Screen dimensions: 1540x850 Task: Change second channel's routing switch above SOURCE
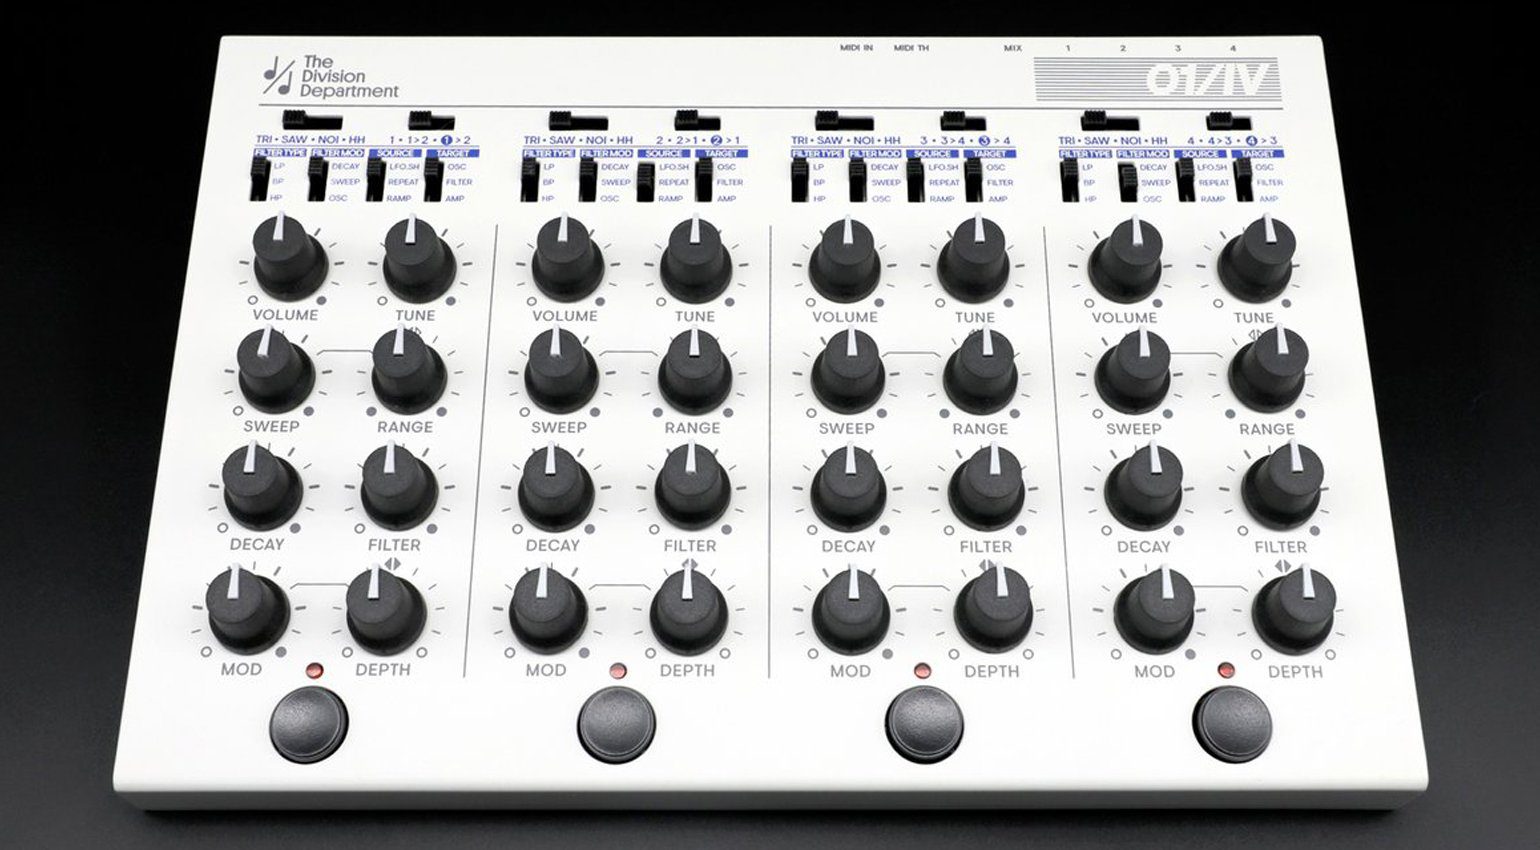click(697, 120)
